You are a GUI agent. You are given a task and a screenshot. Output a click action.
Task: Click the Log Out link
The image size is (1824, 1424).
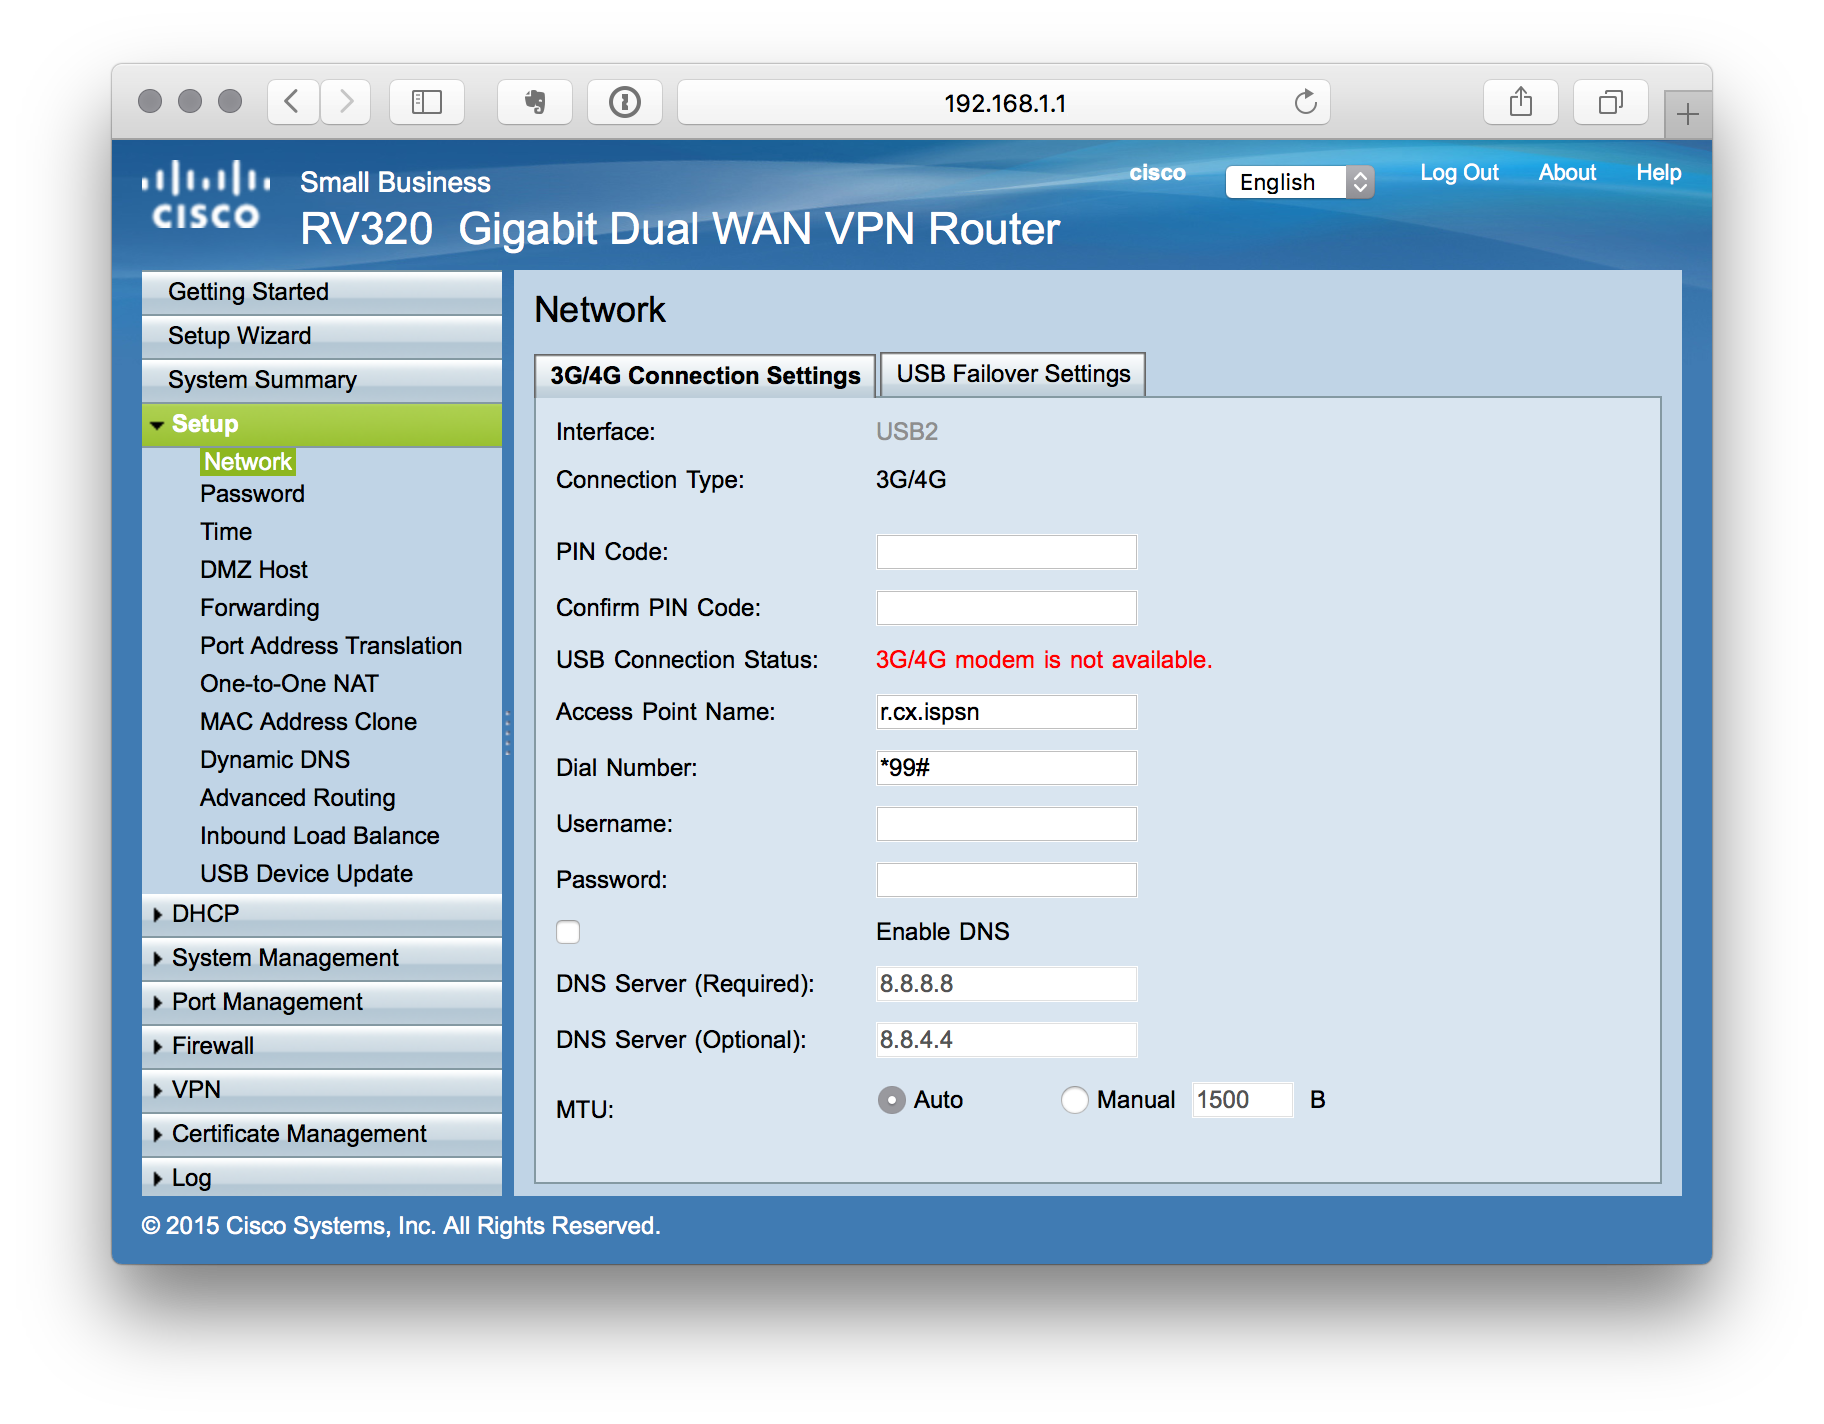click(1459, 172)
